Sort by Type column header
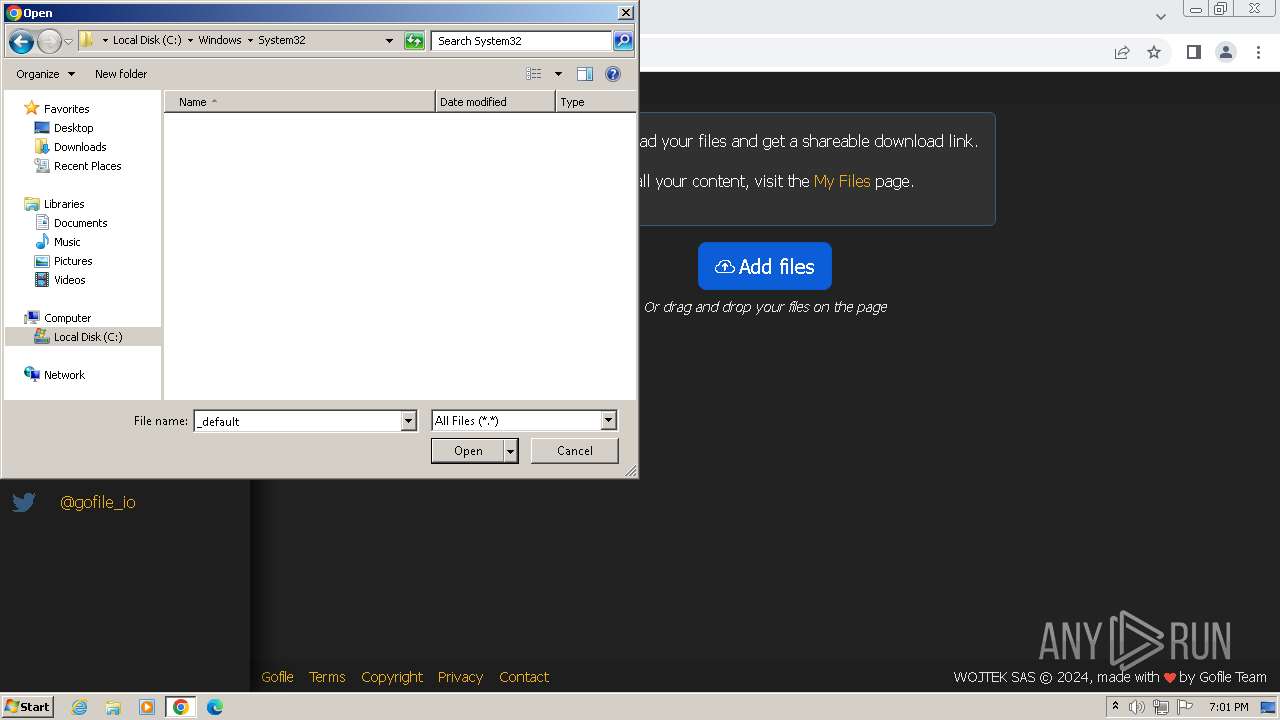The image size is (1280, 720). [596, 102]
